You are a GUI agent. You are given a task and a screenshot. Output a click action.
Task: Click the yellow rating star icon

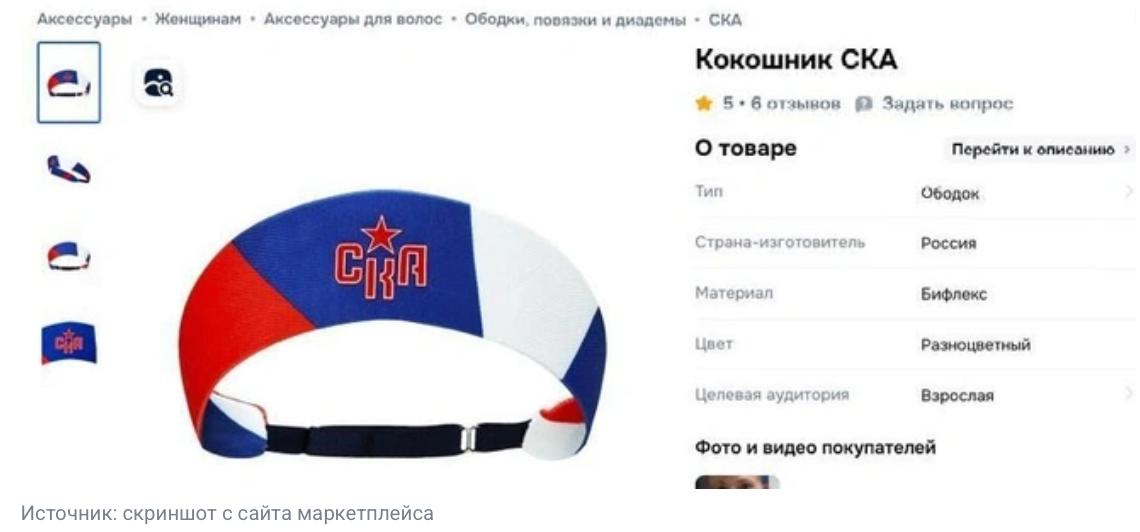pos(704,104)
